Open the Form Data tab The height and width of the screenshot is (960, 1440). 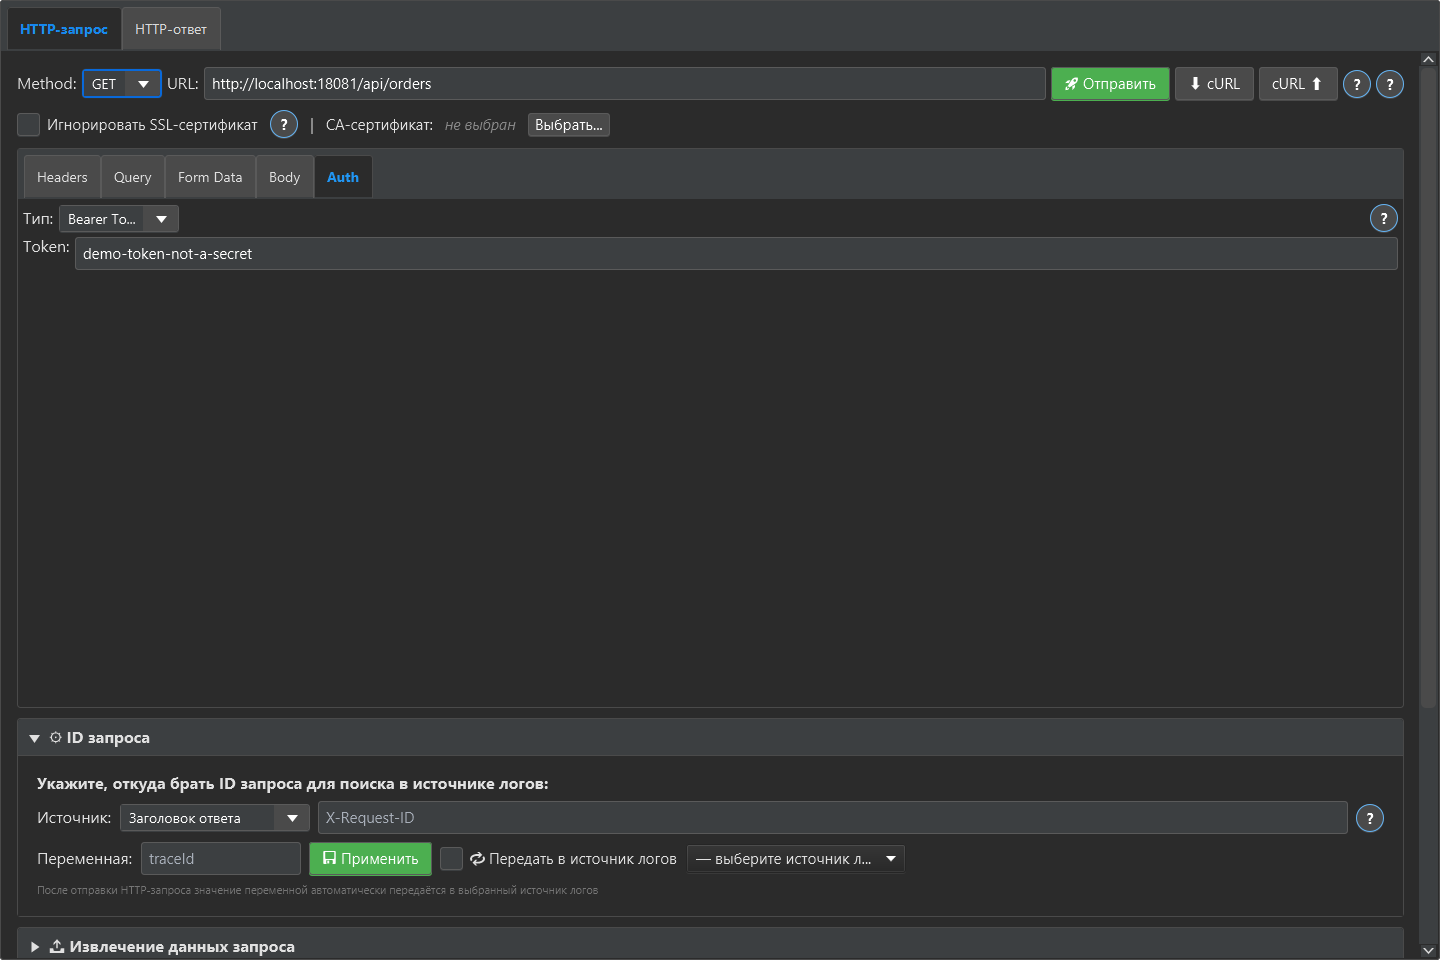210,177
